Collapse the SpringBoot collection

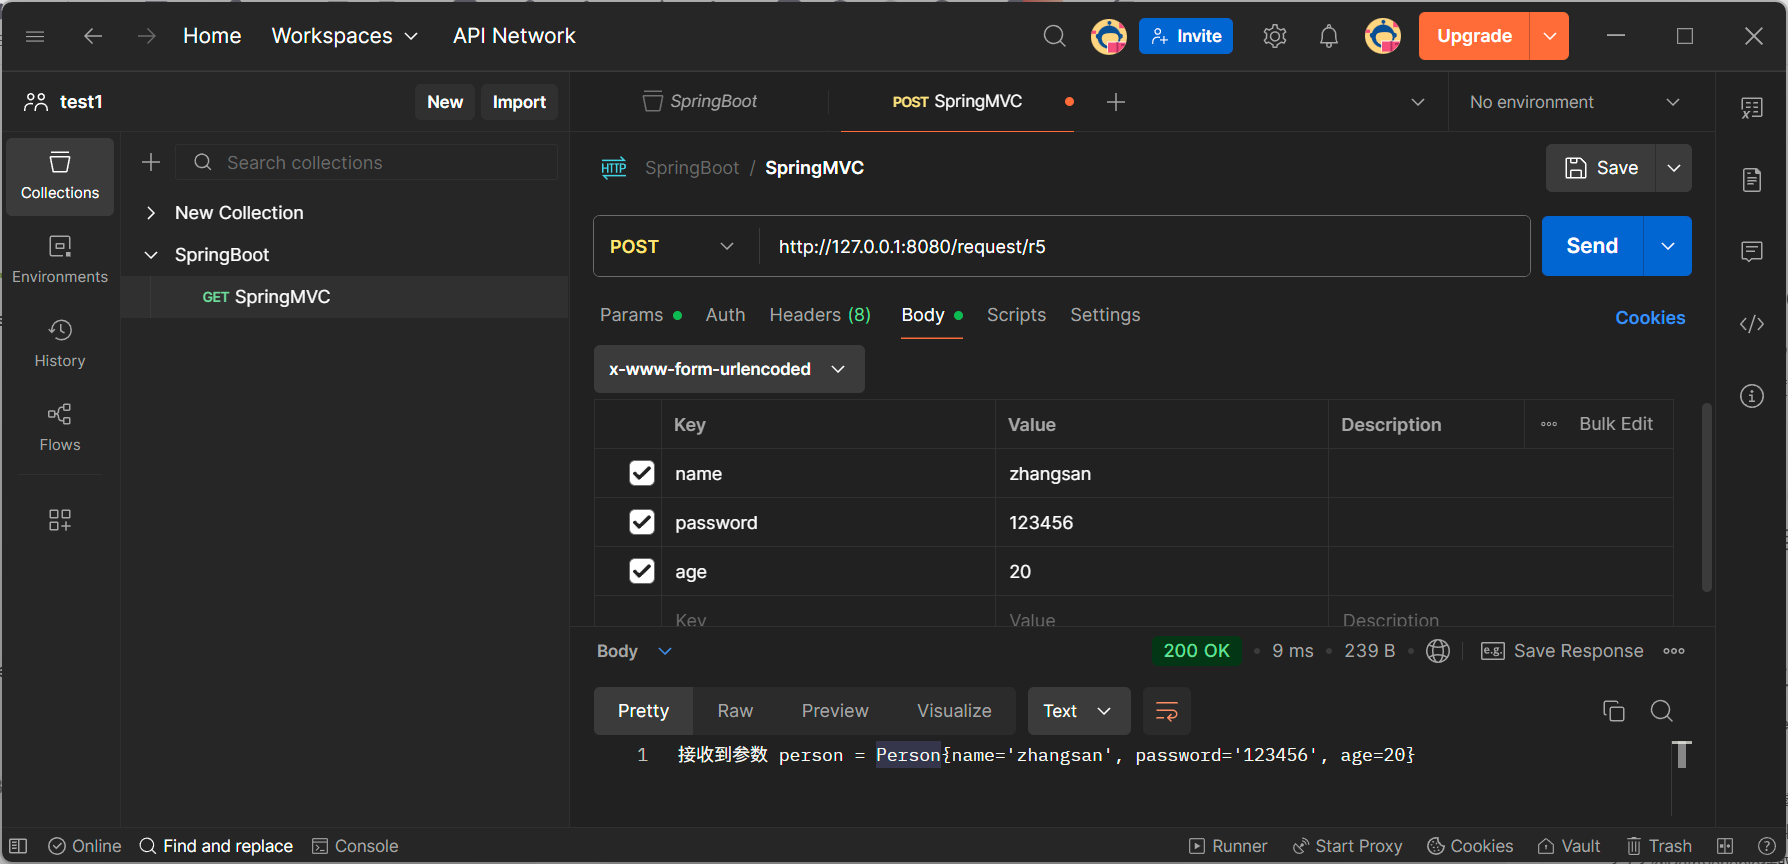(151, 255)
